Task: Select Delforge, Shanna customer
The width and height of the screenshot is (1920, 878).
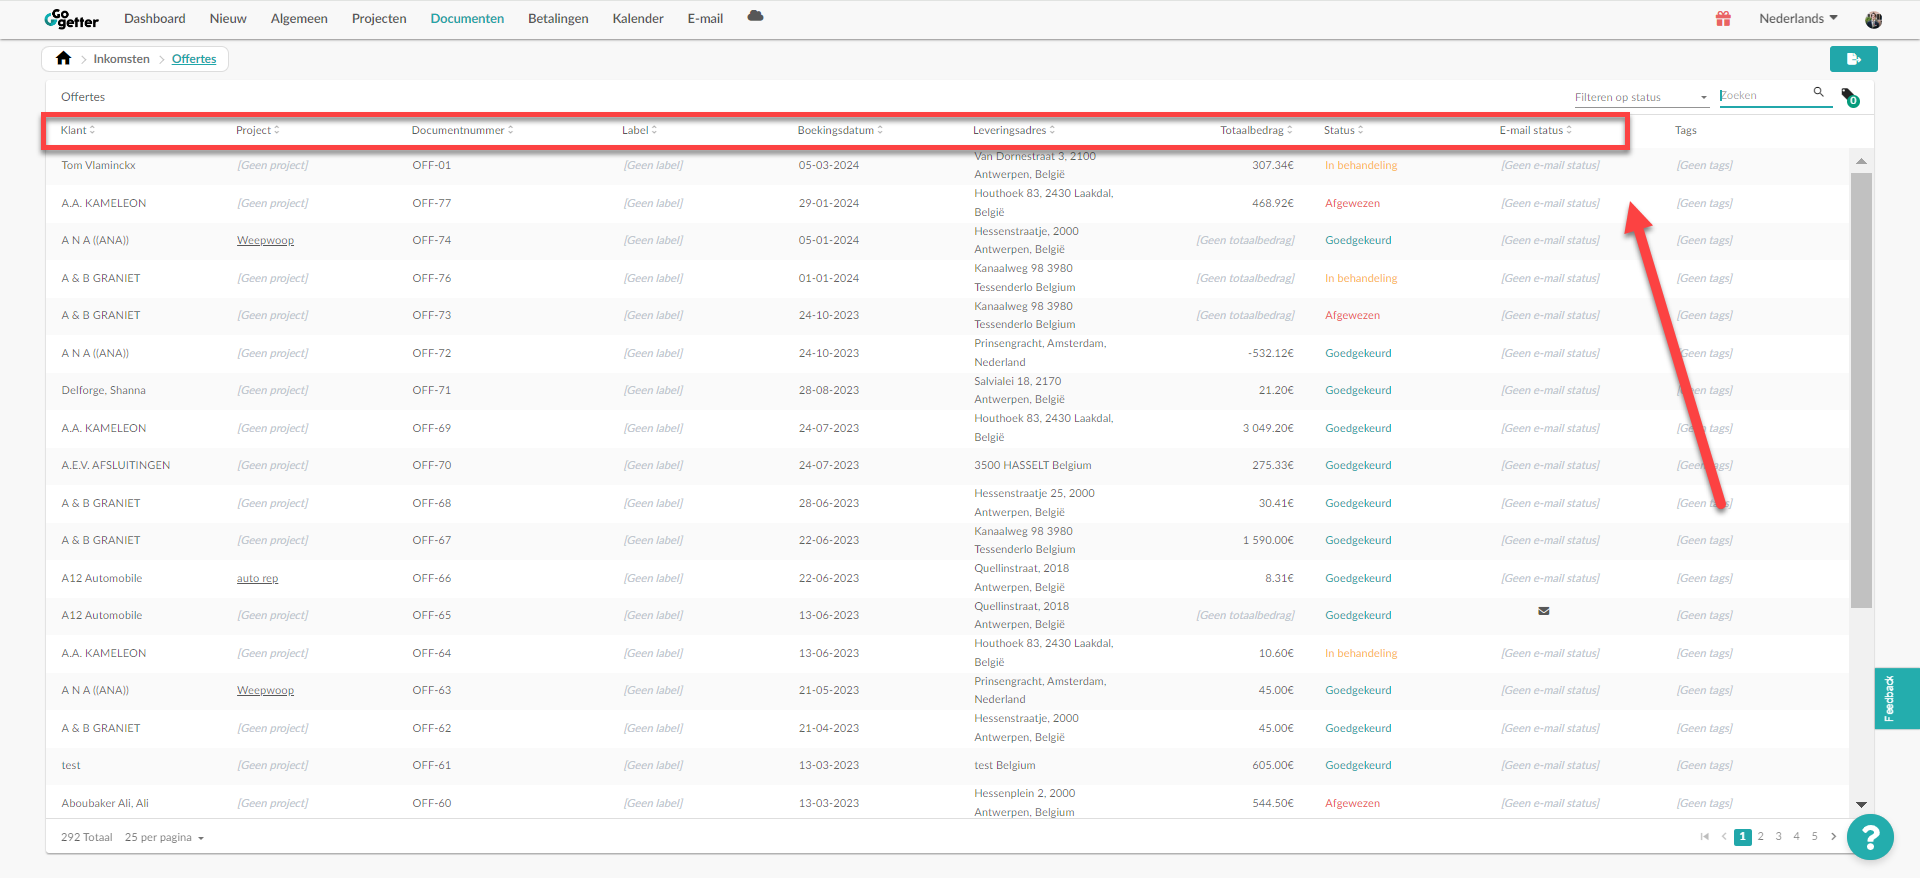Action: pyautogui.click(x=103, y=391)
